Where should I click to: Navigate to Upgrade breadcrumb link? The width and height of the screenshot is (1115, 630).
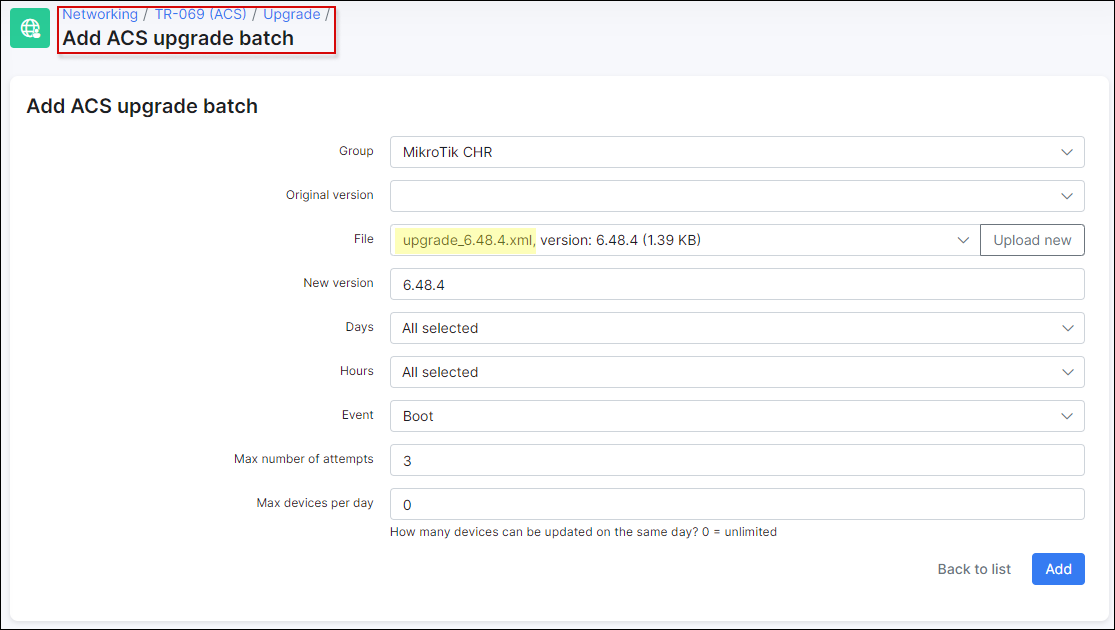click(291, 15)
